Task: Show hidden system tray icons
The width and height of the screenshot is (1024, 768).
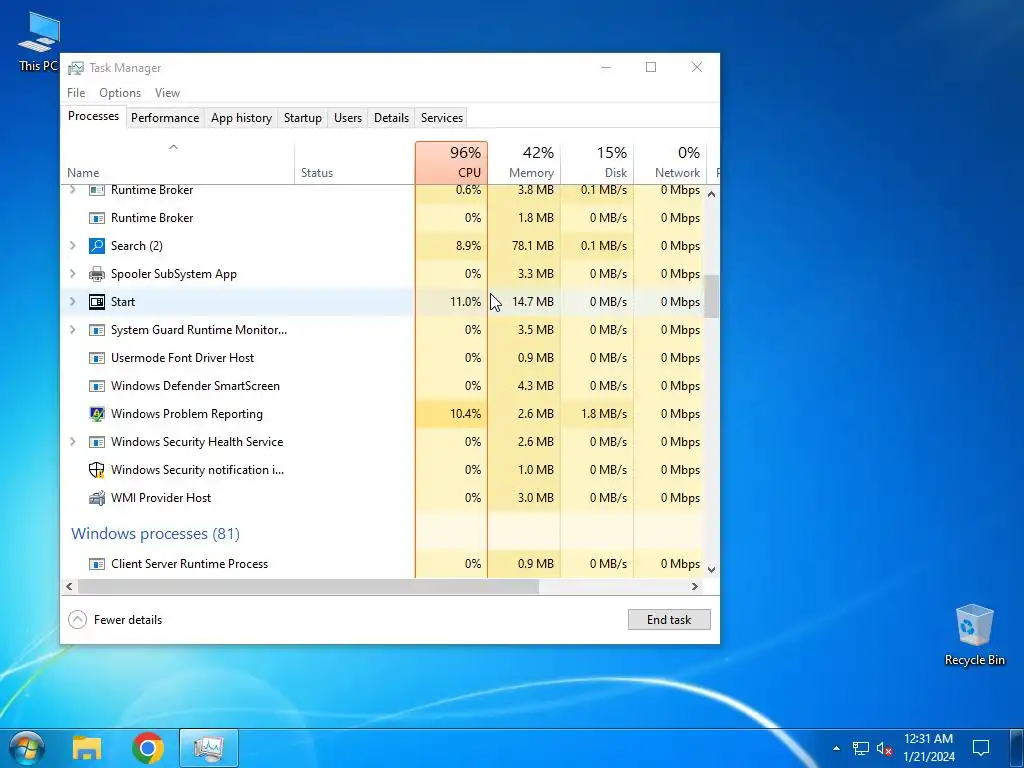Action: (x=836, y=748)
